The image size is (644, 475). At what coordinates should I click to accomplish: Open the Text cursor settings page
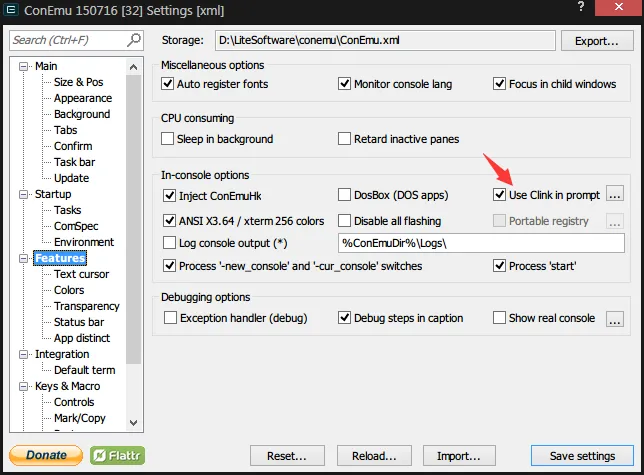pos(82,274)
